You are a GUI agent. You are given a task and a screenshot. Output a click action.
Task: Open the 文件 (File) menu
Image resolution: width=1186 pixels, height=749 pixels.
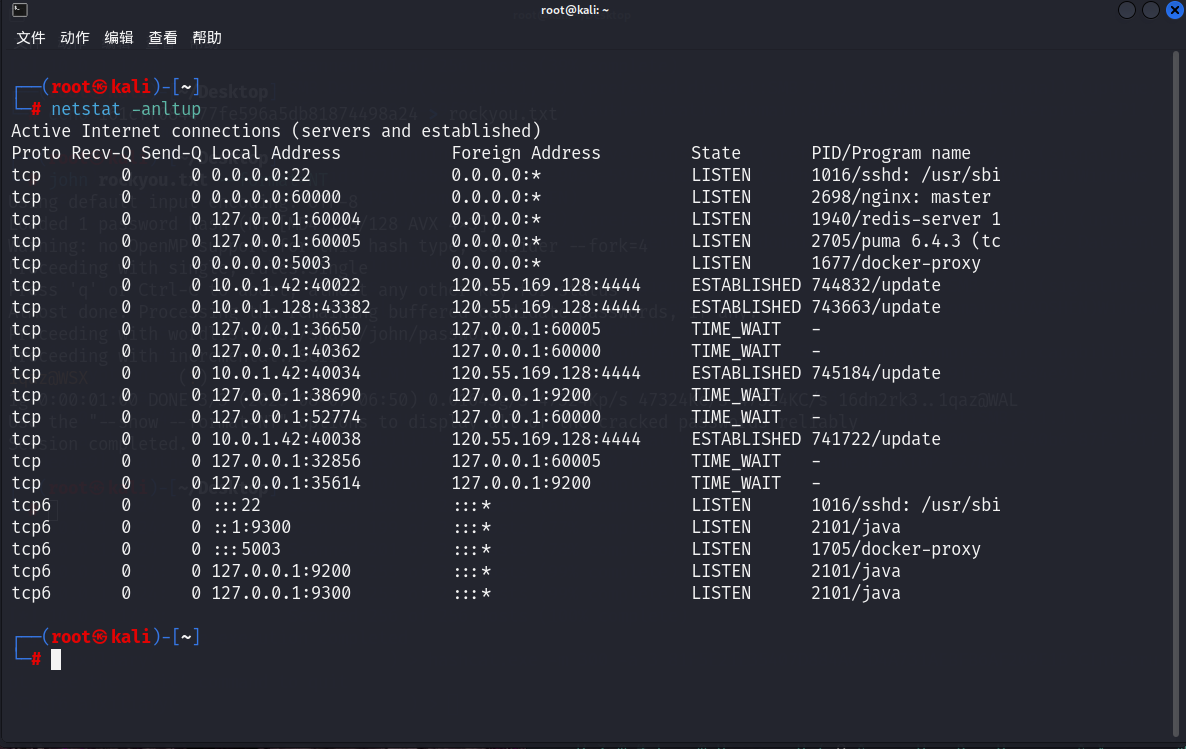click(x=31, y=38)
